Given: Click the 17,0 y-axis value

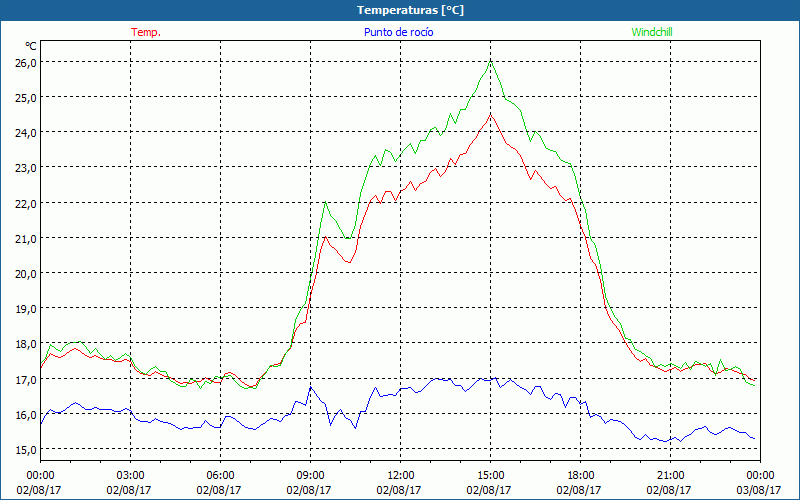Looking at the screenshot, I should (27, 379).
